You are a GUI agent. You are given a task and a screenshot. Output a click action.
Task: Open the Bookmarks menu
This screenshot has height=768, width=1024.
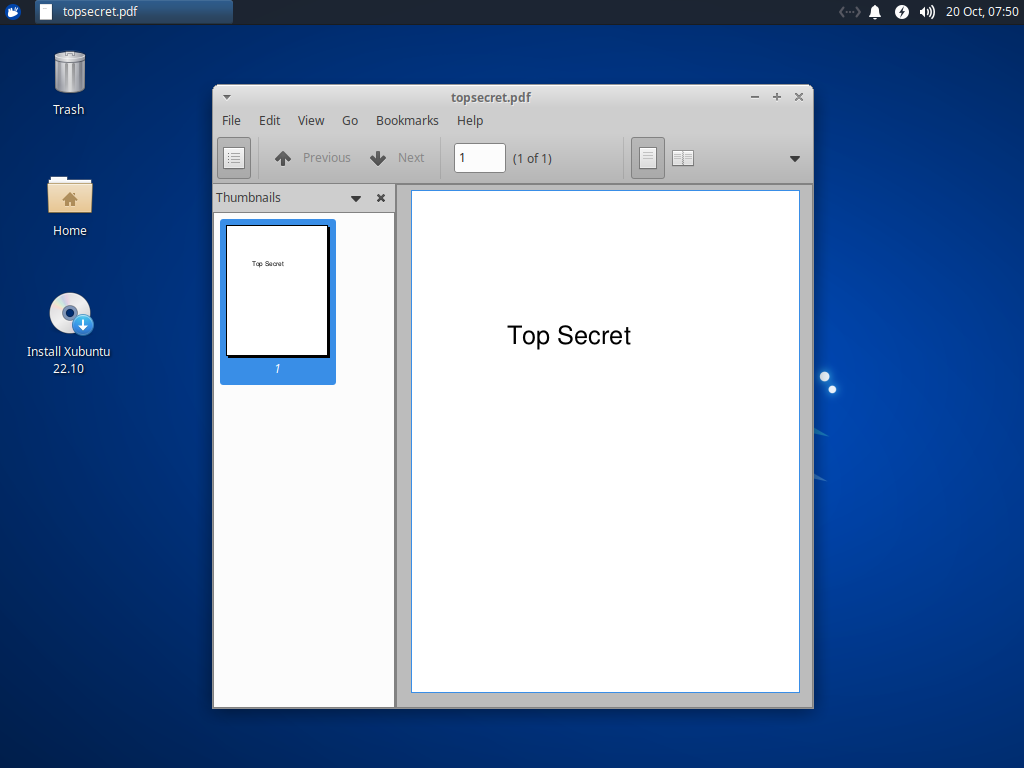tap(407, 120)
